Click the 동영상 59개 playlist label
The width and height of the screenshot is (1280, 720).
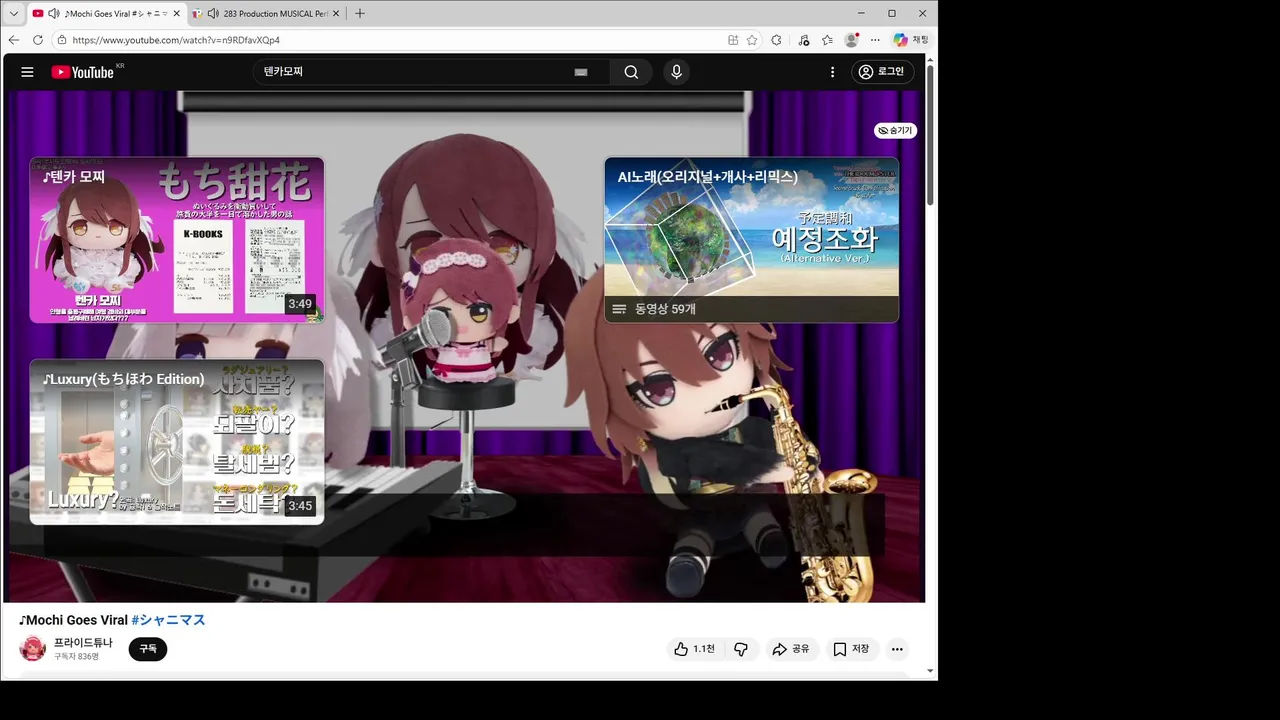[665, 309]
